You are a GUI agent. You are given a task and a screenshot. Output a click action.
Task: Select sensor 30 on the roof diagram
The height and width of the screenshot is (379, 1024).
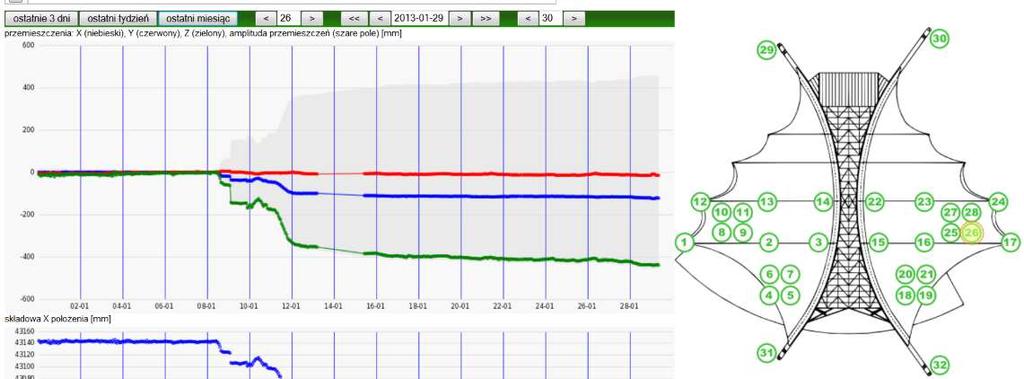point(939,39)
